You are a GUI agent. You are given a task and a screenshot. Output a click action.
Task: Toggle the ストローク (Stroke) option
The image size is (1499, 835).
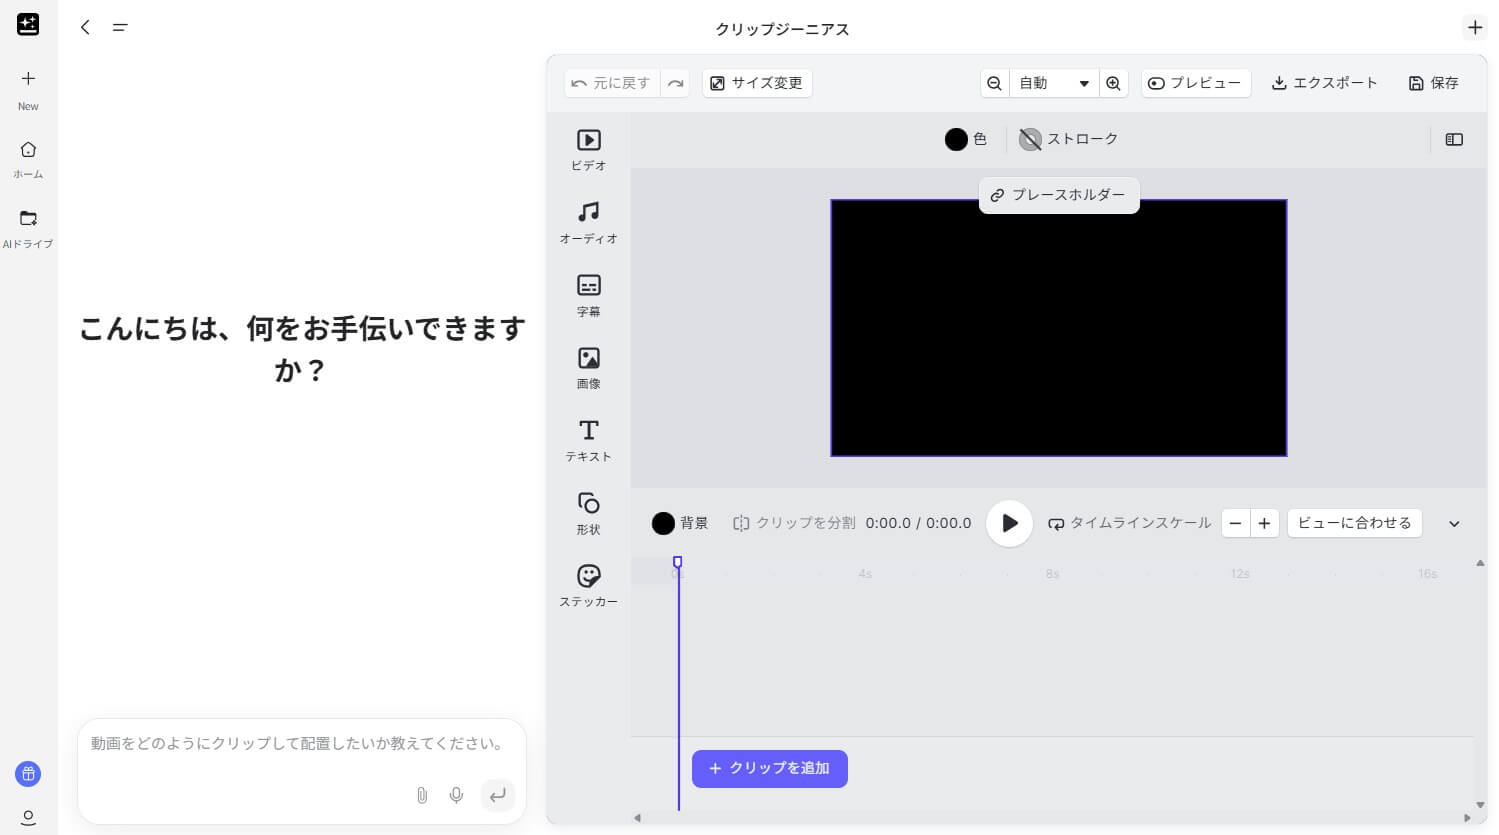pyautogui.click(x=1068, y=139)
